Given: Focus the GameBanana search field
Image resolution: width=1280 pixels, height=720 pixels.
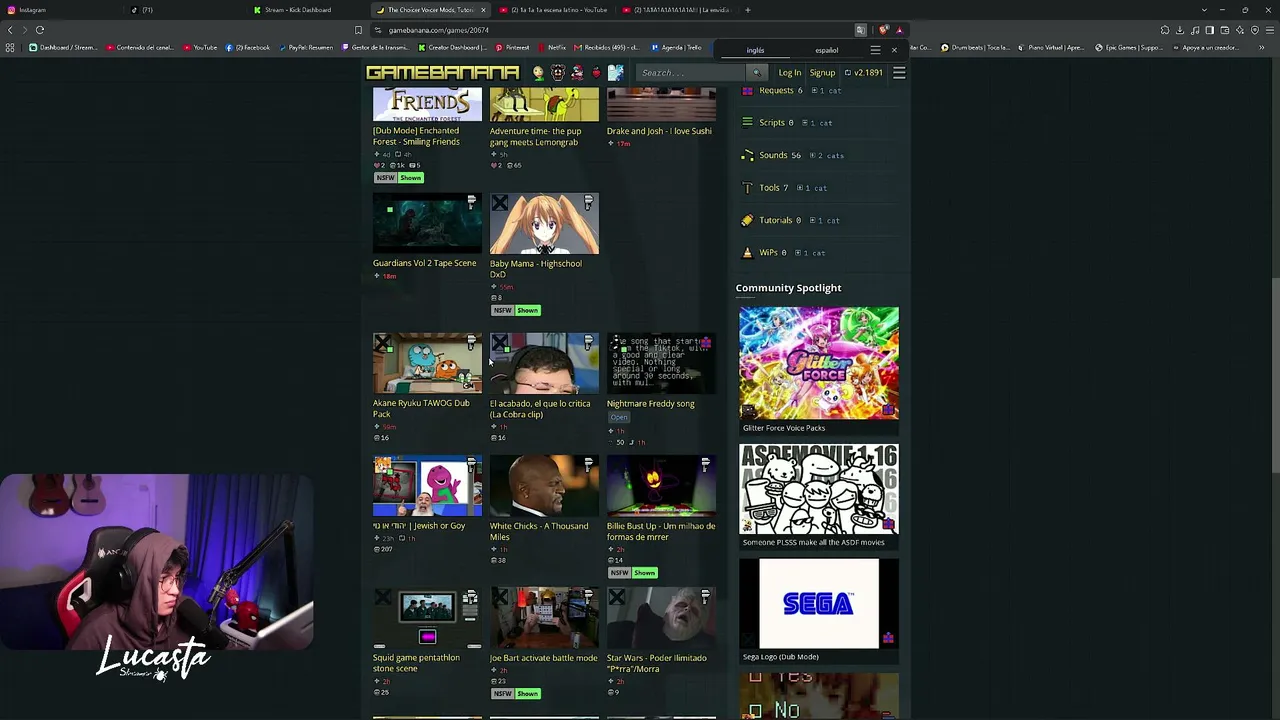Looking at the screenshot, I should [x=692, y=73].
